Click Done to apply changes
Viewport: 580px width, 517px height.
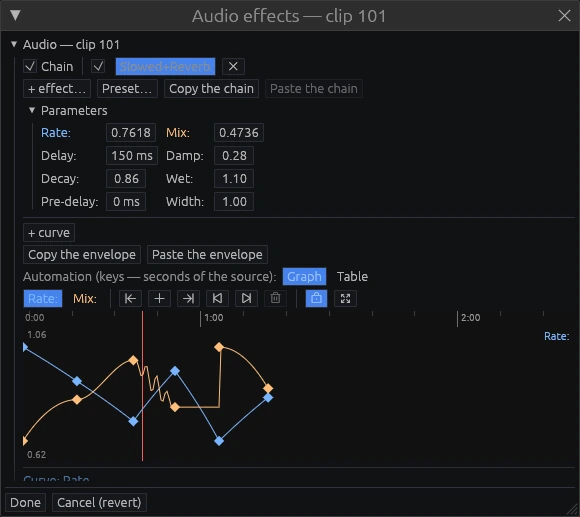click(x=25, y=503)
